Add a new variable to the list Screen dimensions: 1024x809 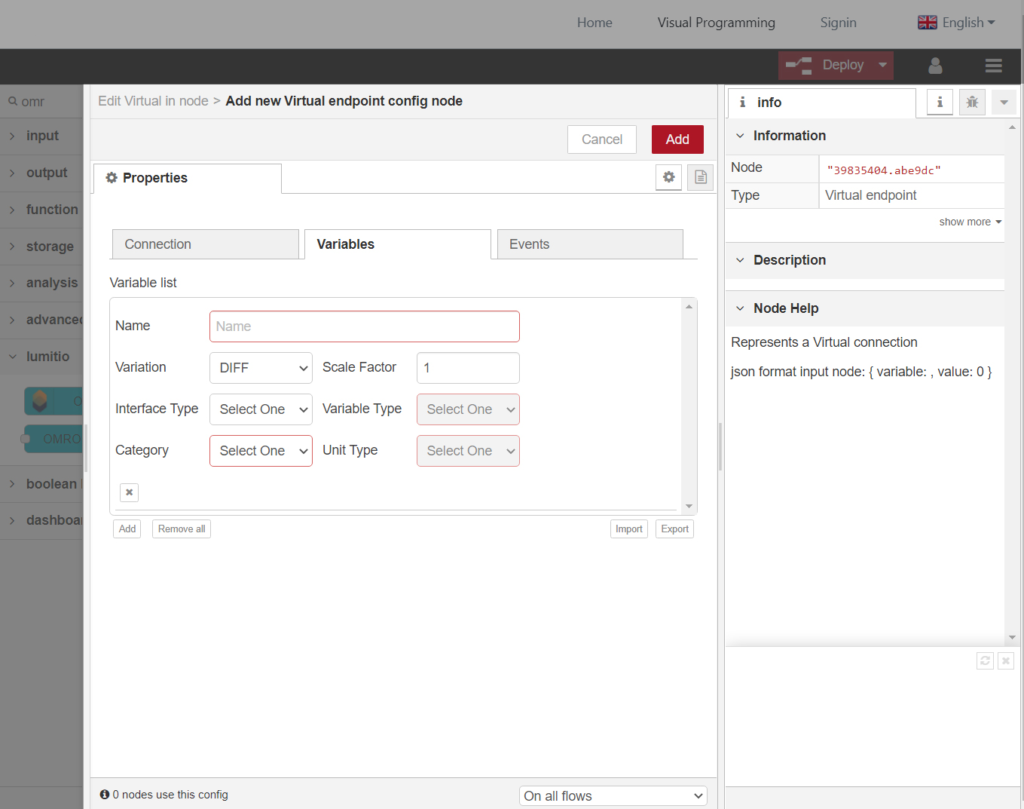click(x=127, y=529)
